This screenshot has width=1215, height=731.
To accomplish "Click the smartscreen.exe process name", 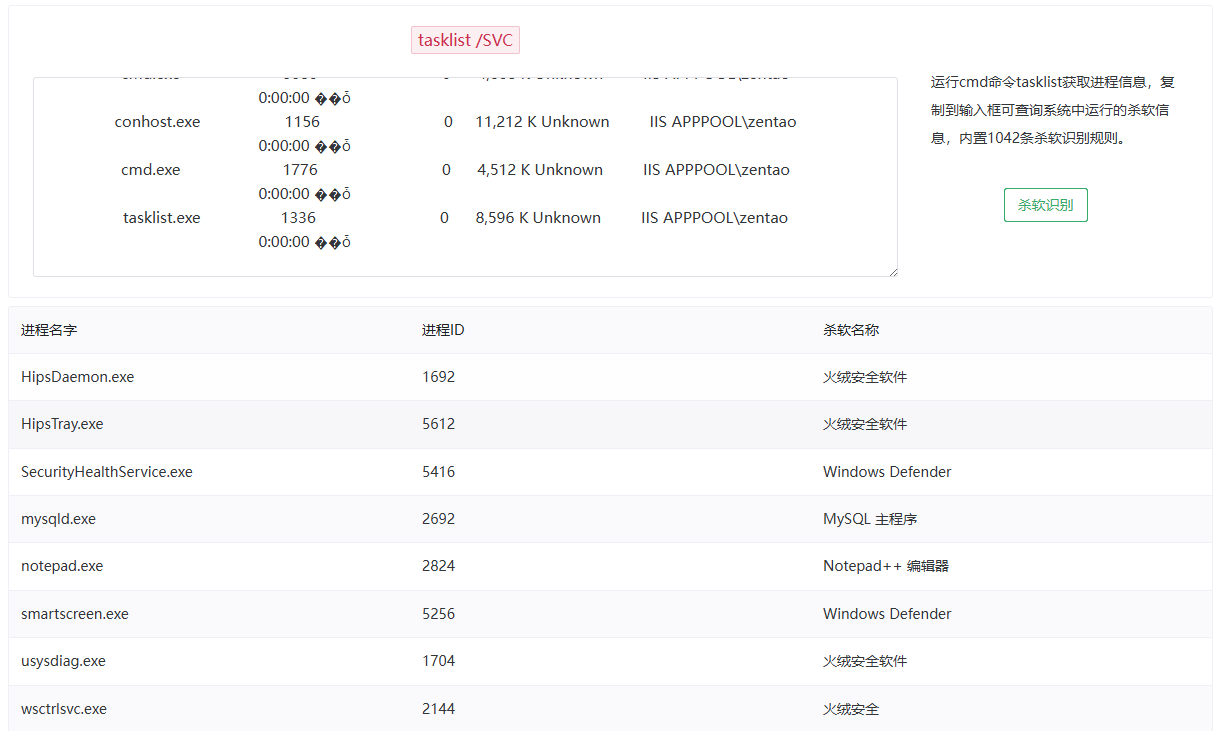I will click(74, 614).
